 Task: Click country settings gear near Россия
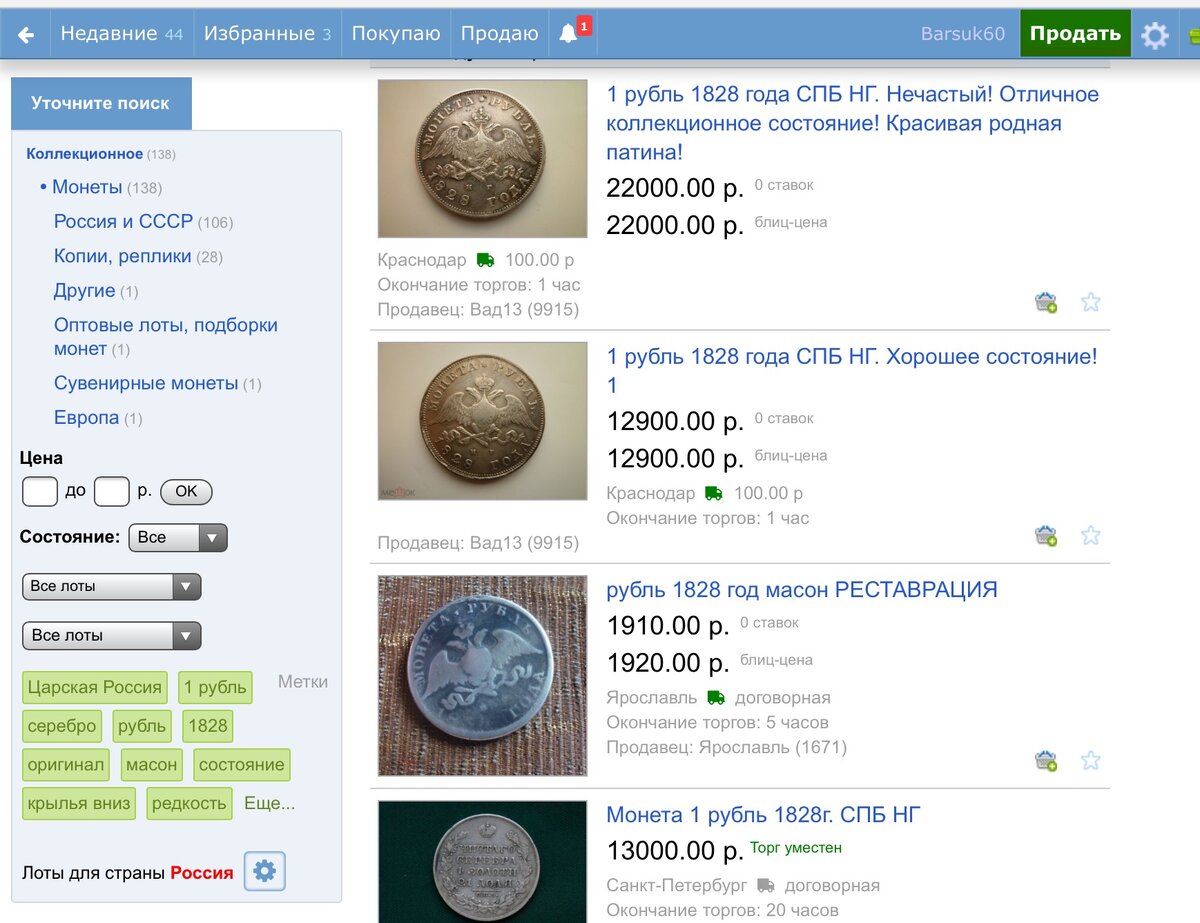pyautogui.click(x=264, y=871)
